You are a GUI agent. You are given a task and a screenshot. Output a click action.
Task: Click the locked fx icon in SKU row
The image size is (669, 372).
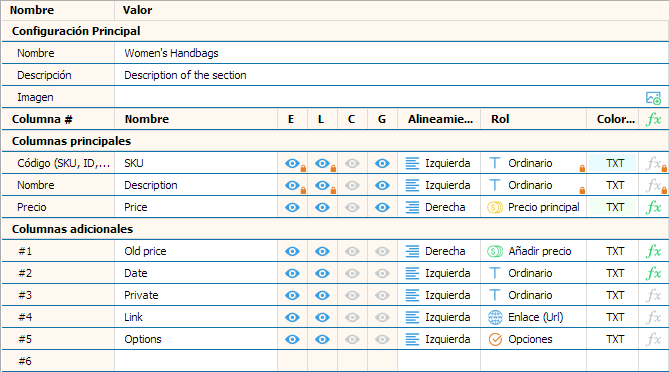pyautogui.click(x=654, y=163)
